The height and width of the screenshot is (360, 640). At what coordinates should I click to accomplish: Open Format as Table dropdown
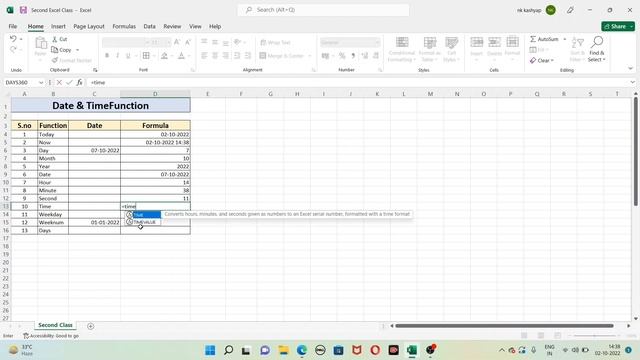point(430,49)
